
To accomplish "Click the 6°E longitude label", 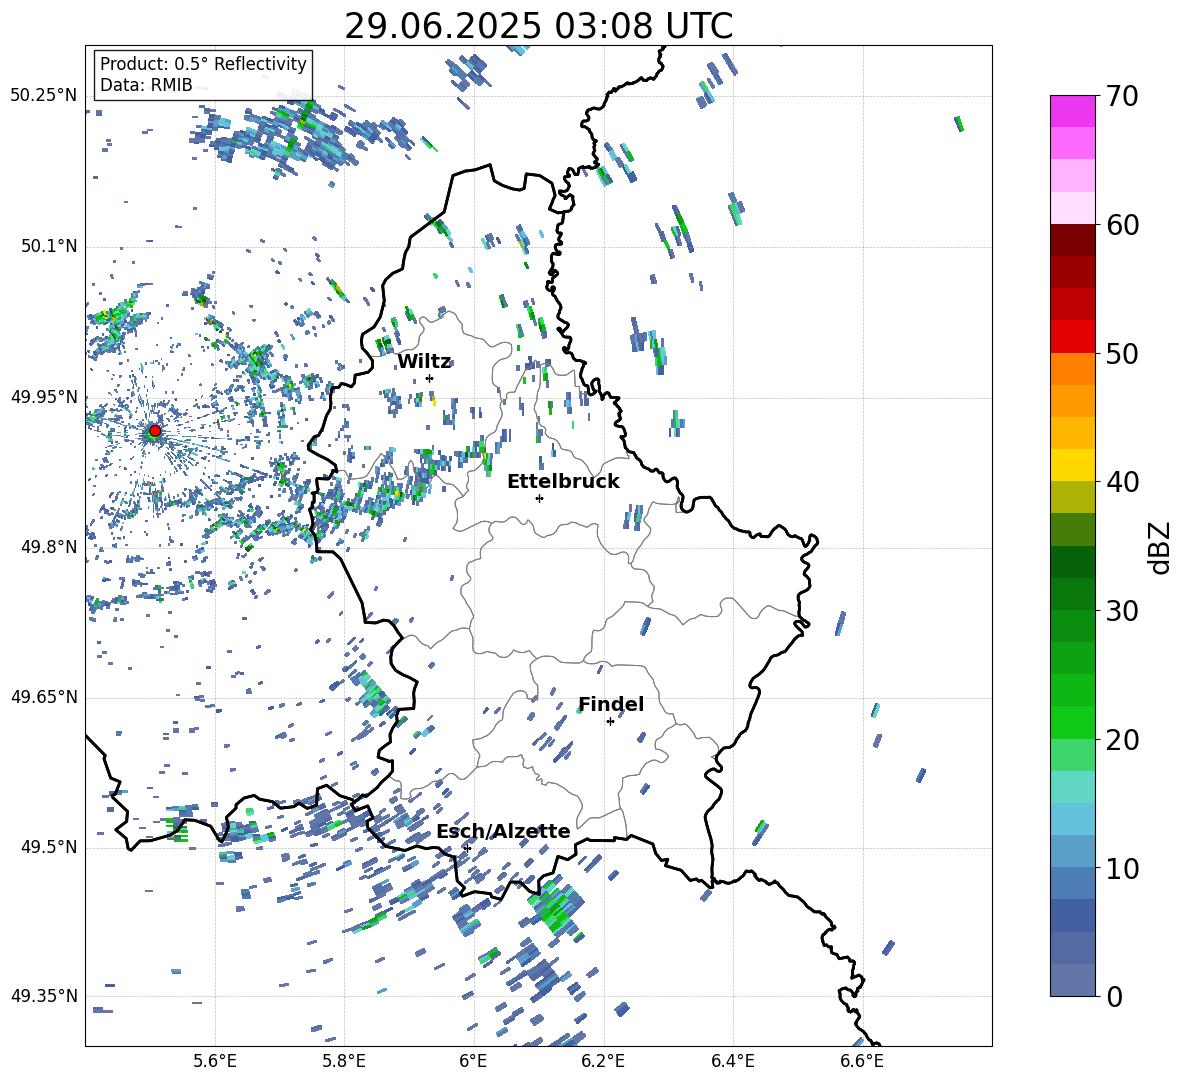I will point(473,1061).
